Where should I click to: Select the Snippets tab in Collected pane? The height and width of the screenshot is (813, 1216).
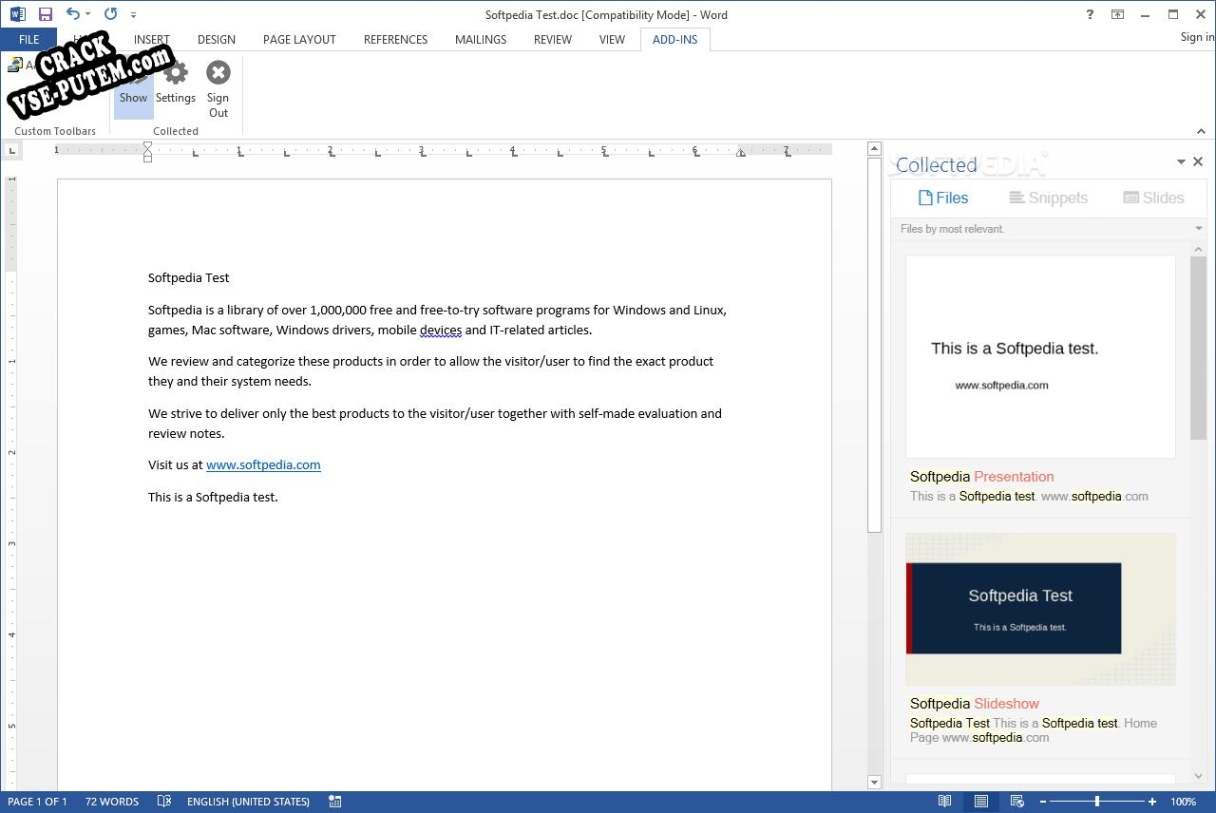(1048, 198)
